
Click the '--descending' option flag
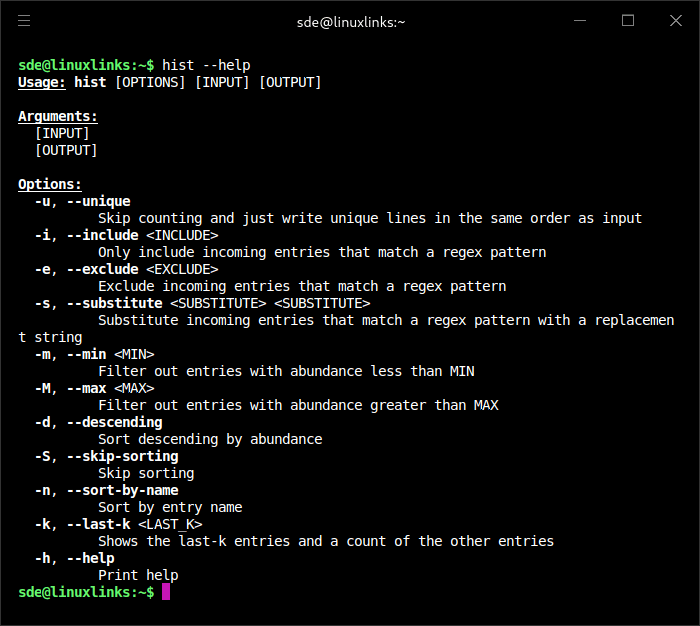(x=114, y=422)
